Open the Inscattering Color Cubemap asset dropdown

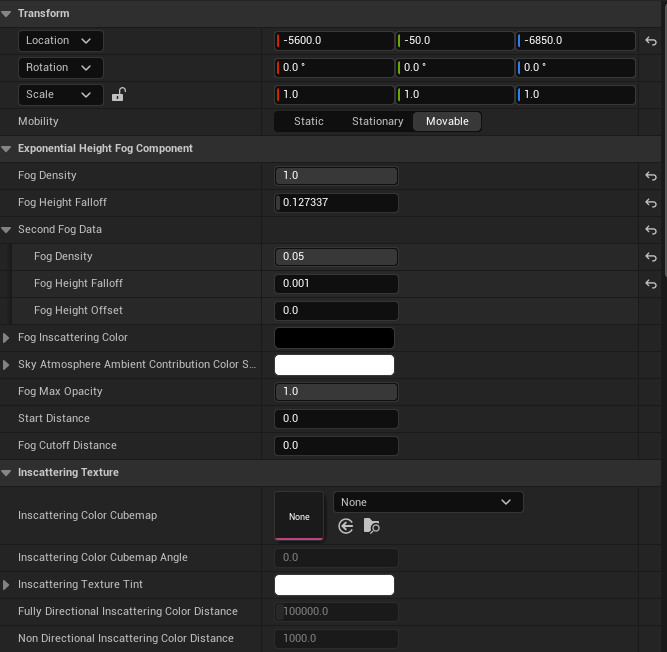(x=427, y=502)
